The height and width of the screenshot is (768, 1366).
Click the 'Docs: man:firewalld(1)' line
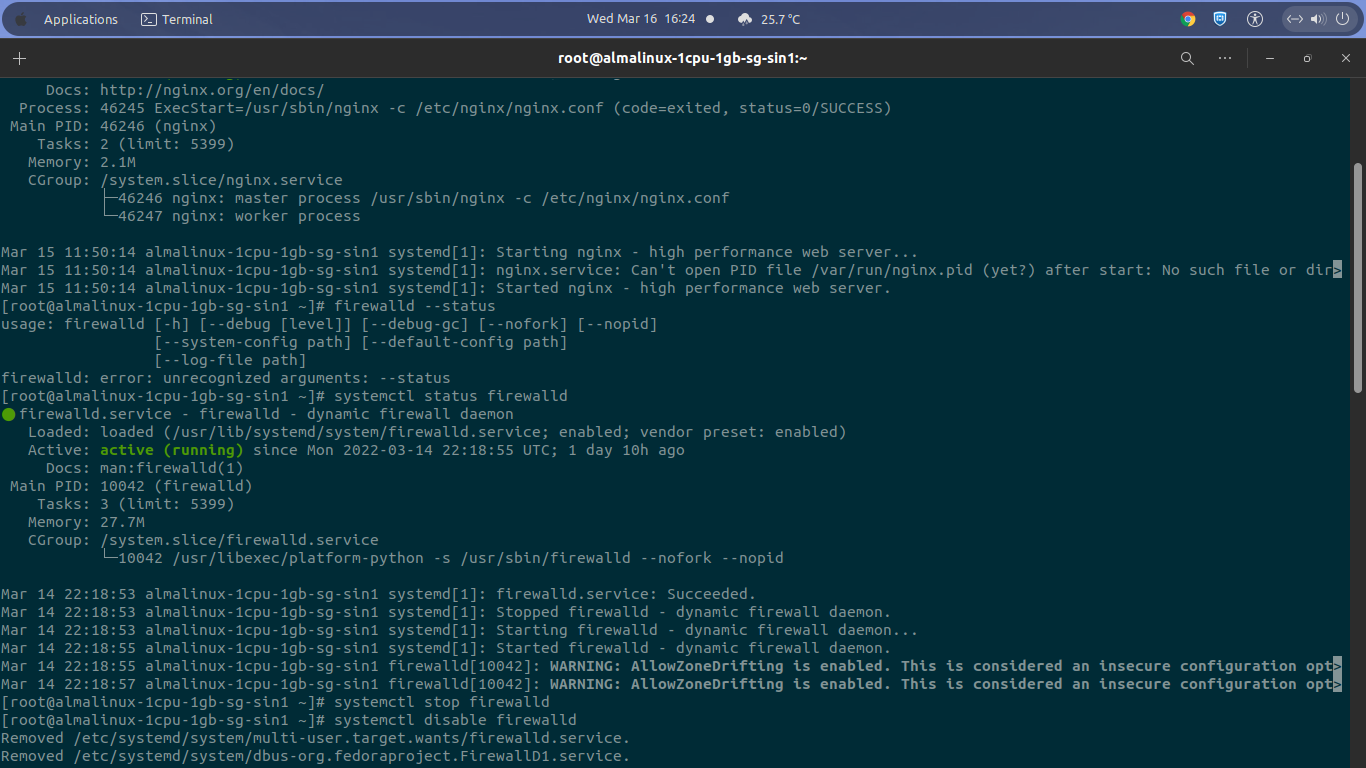pyautogui.click(x=145, y=468)
